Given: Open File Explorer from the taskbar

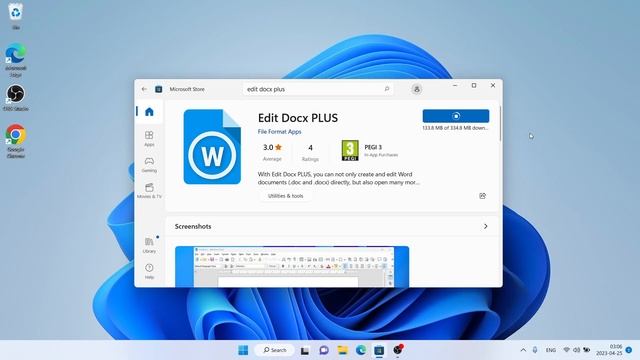Looking at the screenshot, I should tap(342, 350).
